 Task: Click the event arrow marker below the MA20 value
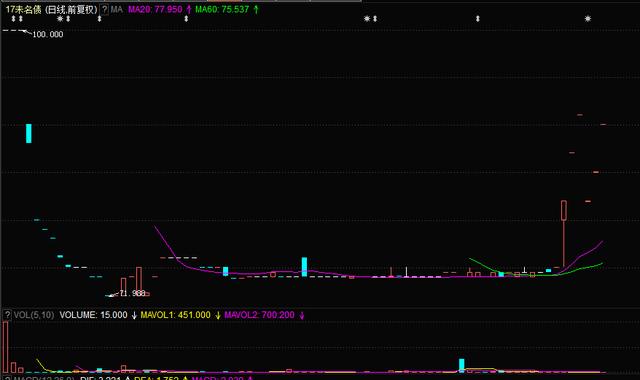tap(187, 19)
